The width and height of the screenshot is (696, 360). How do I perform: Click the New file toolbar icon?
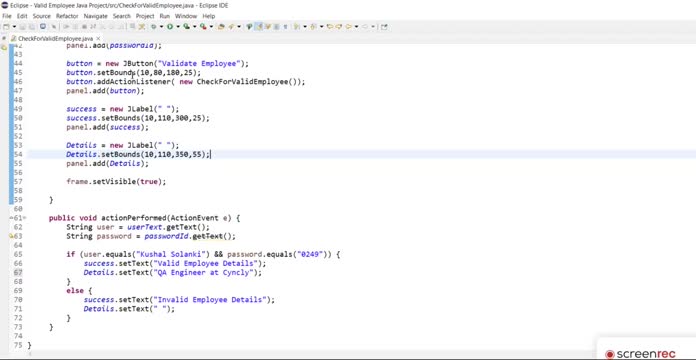(6, 27)
